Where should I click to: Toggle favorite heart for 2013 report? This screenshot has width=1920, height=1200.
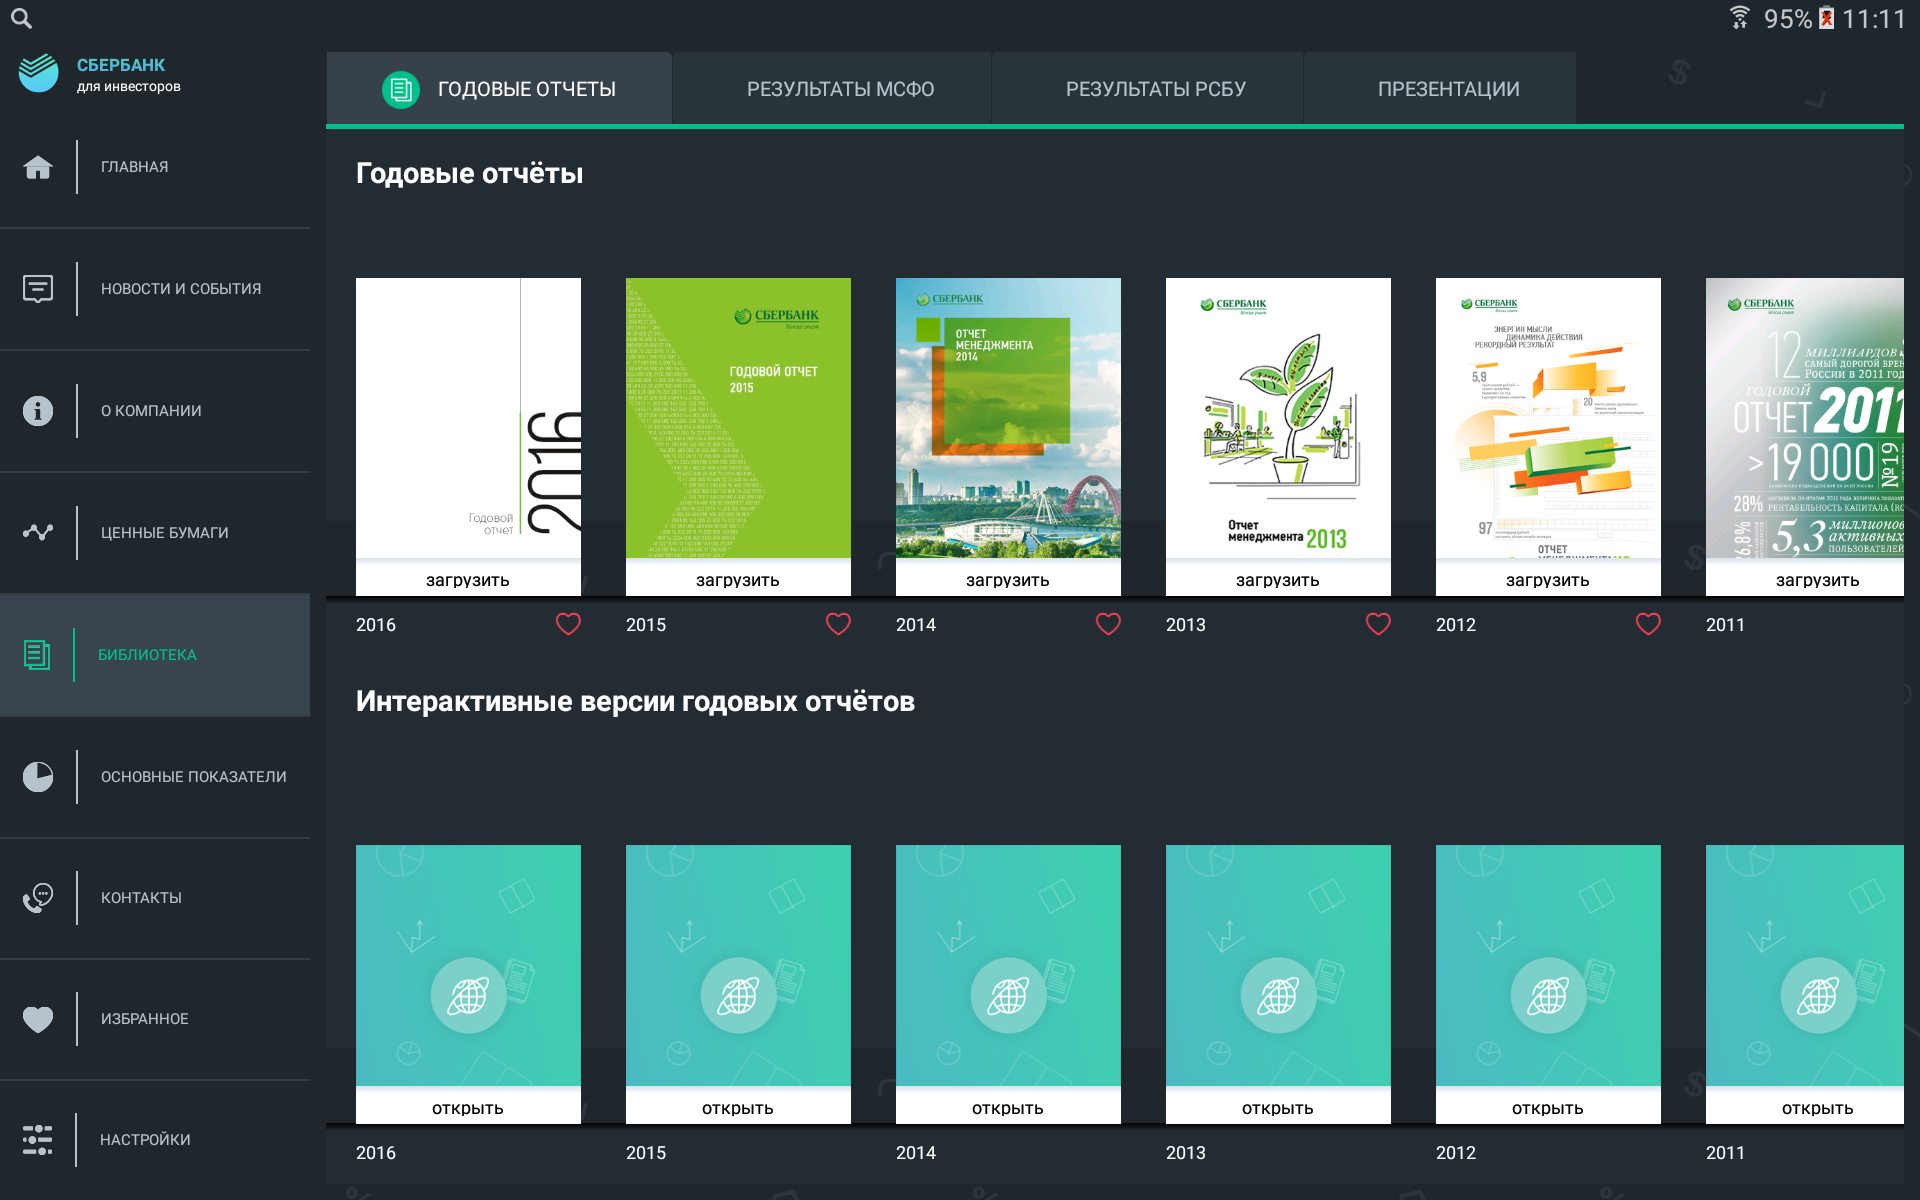click(1378, 624)
